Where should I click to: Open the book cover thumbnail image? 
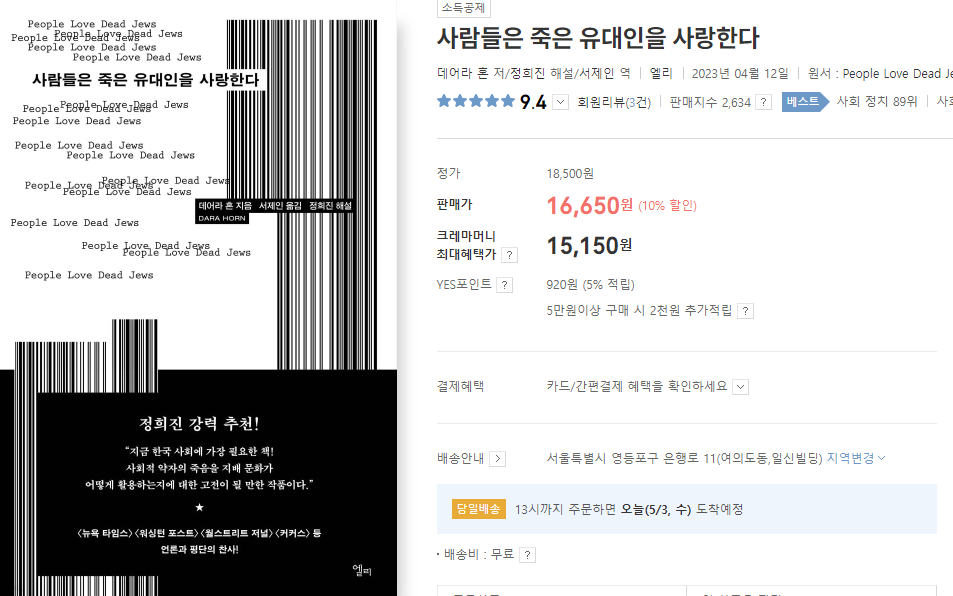coord(198,298)
